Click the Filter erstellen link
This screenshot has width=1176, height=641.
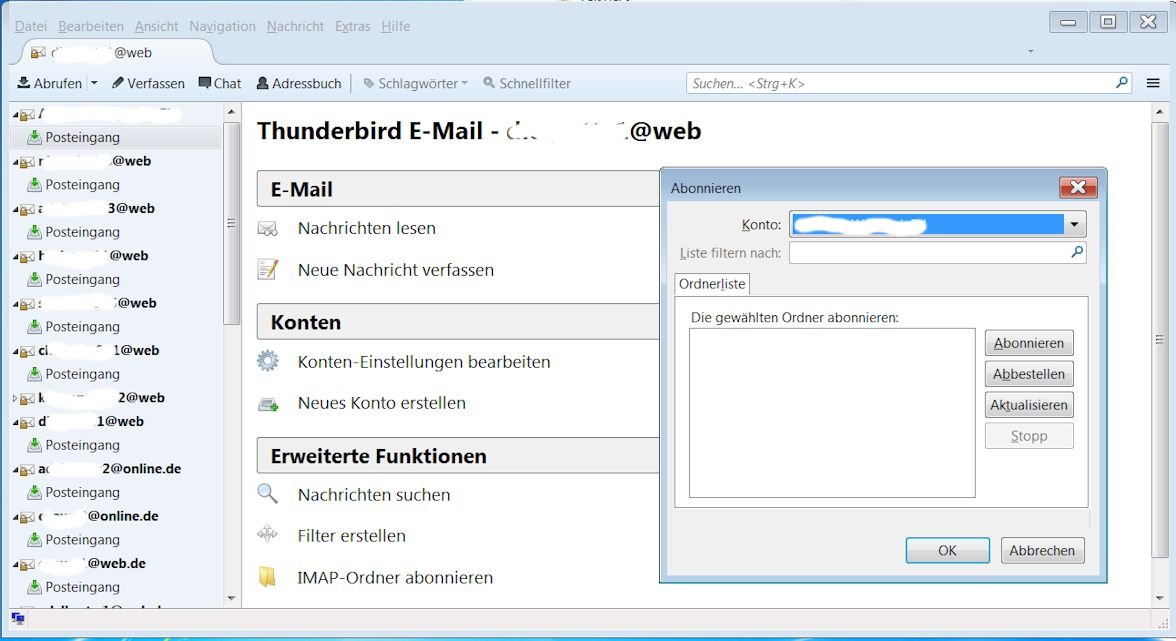coord(351,536)
